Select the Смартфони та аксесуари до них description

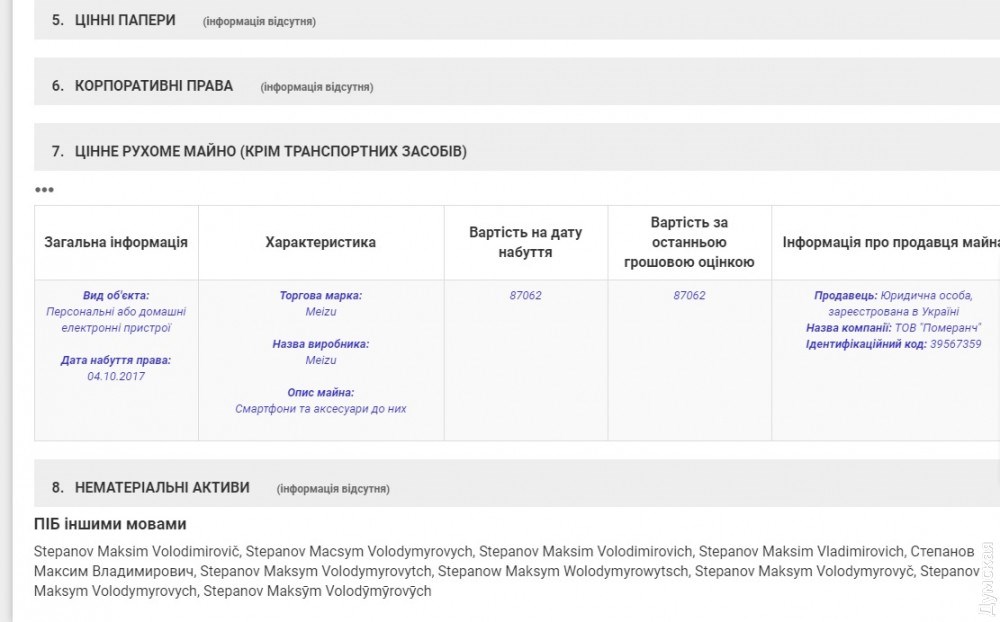[x=320, y=409]
